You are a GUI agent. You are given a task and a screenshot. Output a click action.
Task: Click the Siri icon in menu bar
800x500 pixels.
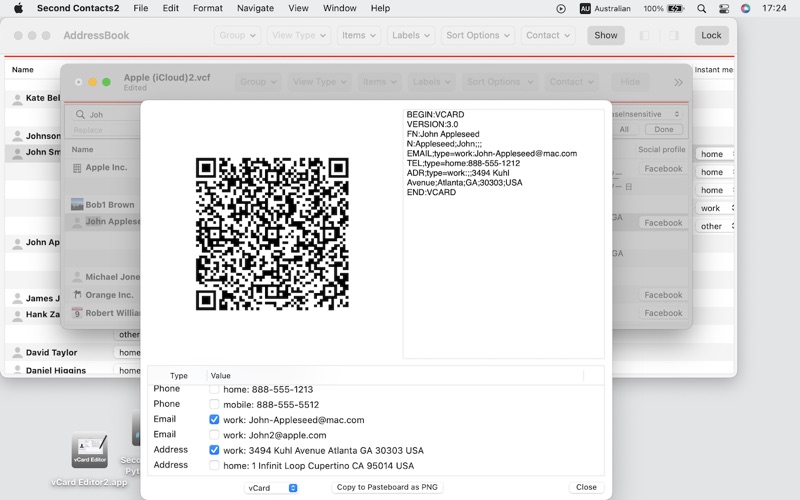coord(745,8)
